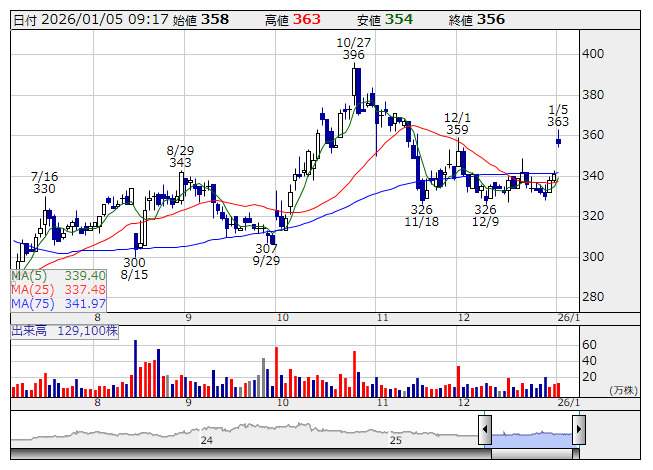
Task: Click the 8/15 low label at 300
Action: coord(134,268)
